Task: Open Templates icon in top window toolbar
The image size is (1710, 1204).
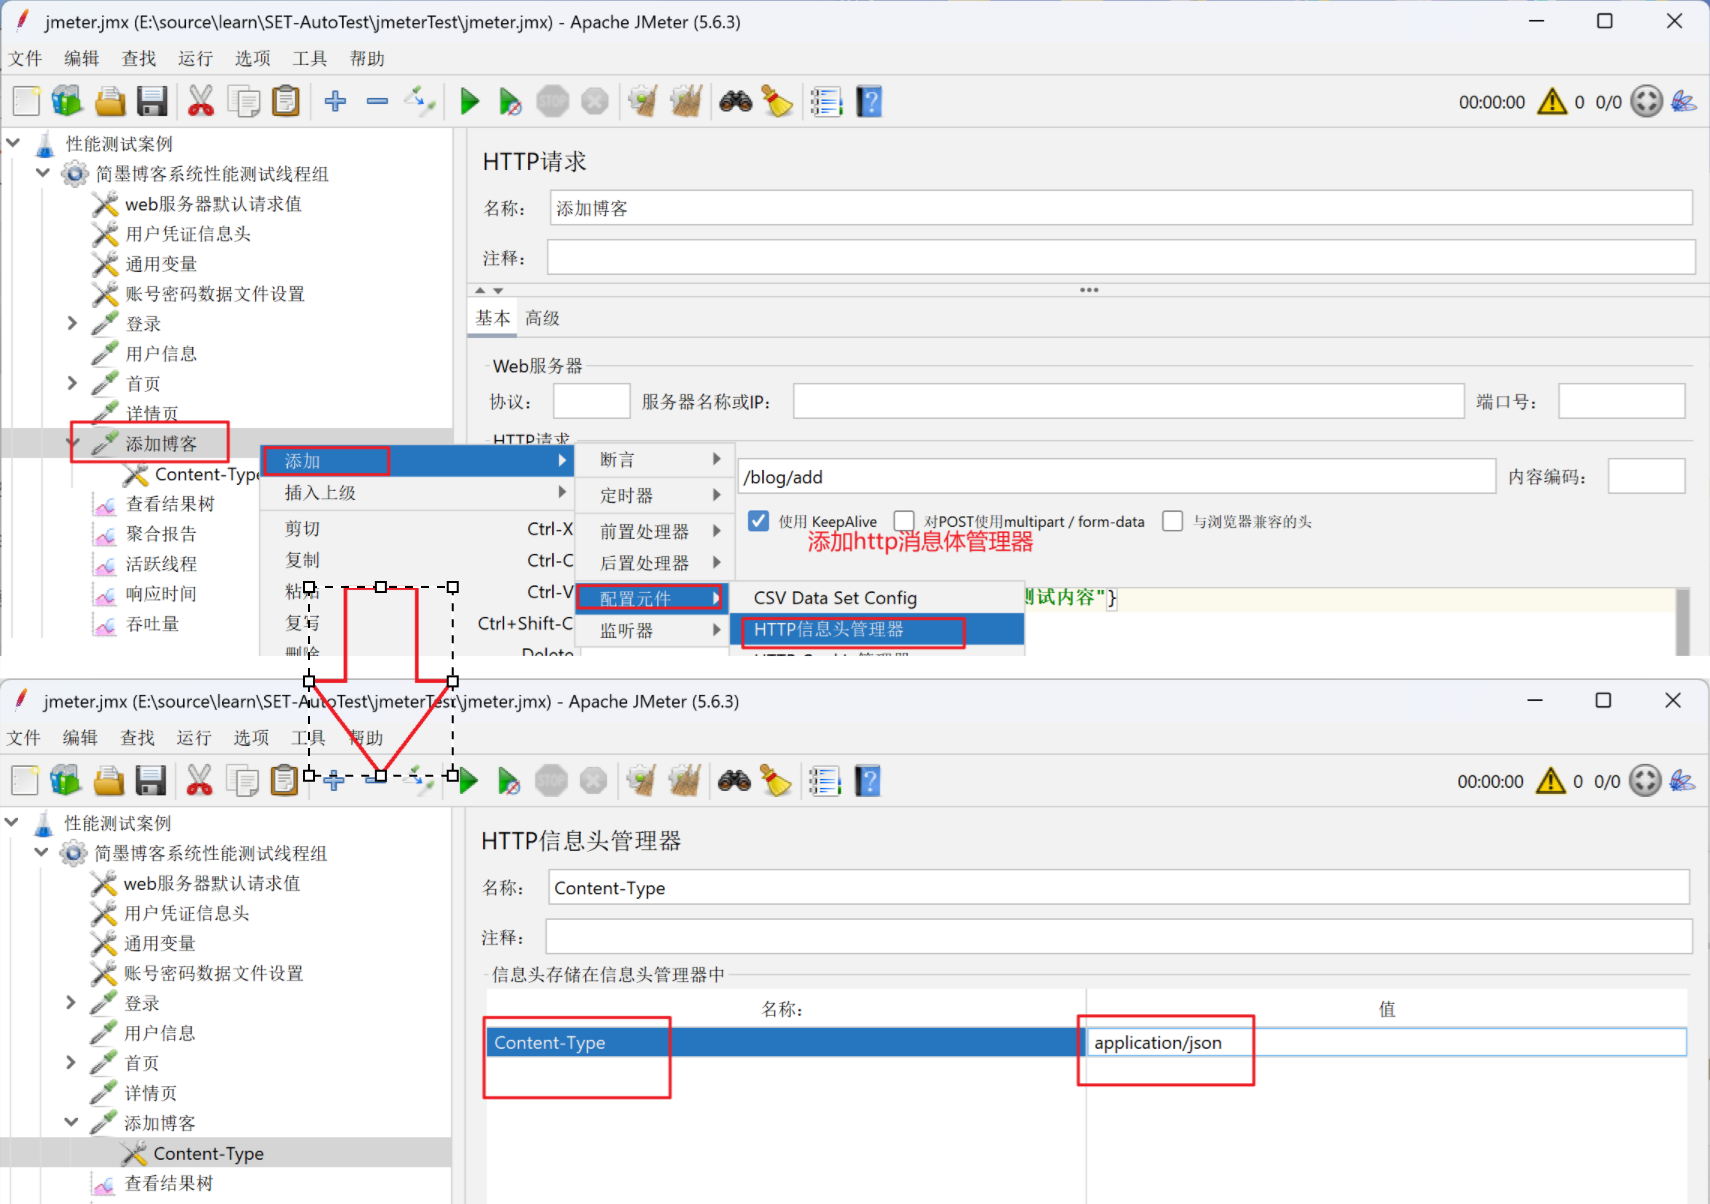Action: tap(67, 101)
